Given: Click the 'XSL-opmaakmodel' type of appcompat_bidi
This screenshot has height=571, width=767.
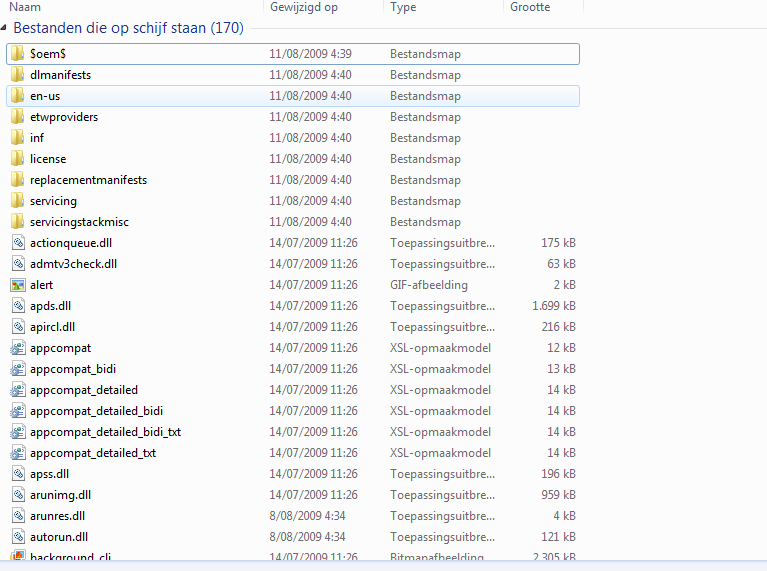Looking at the screenshot, I should [440, 369].
